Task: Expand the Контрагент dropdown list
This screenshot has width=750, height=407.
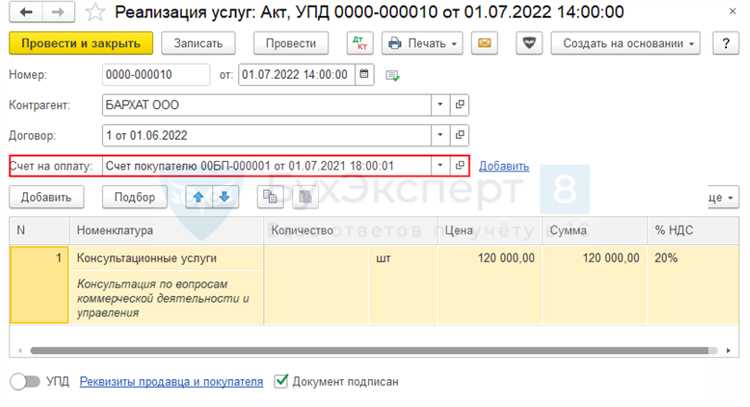Action: click(440, 105)
